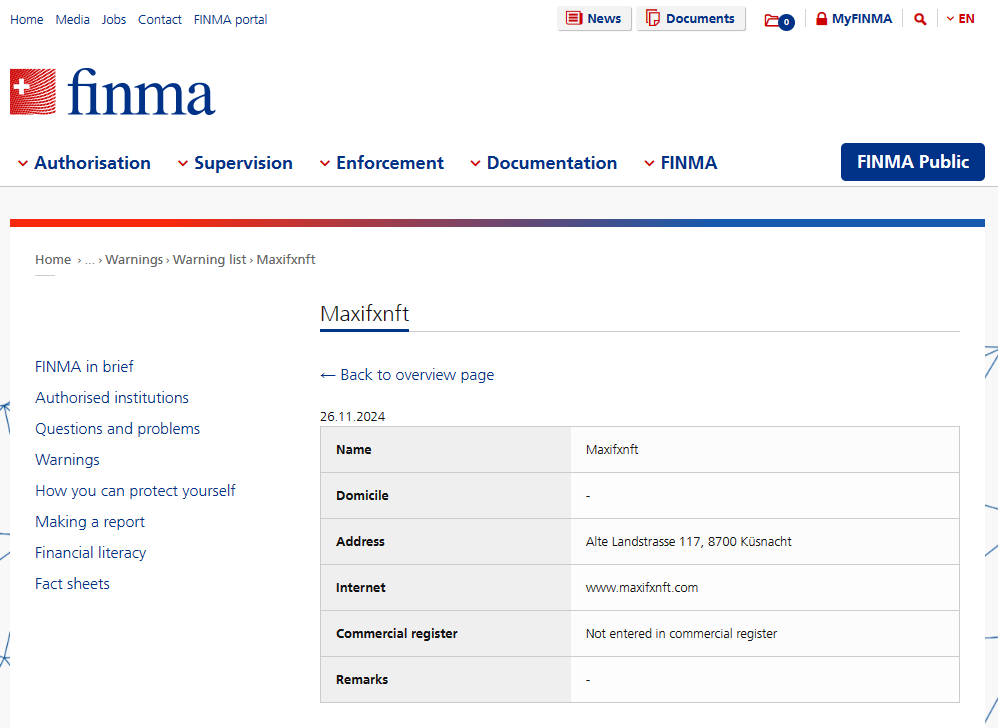Open the watch list folder icon

click(x=779, y=20)
